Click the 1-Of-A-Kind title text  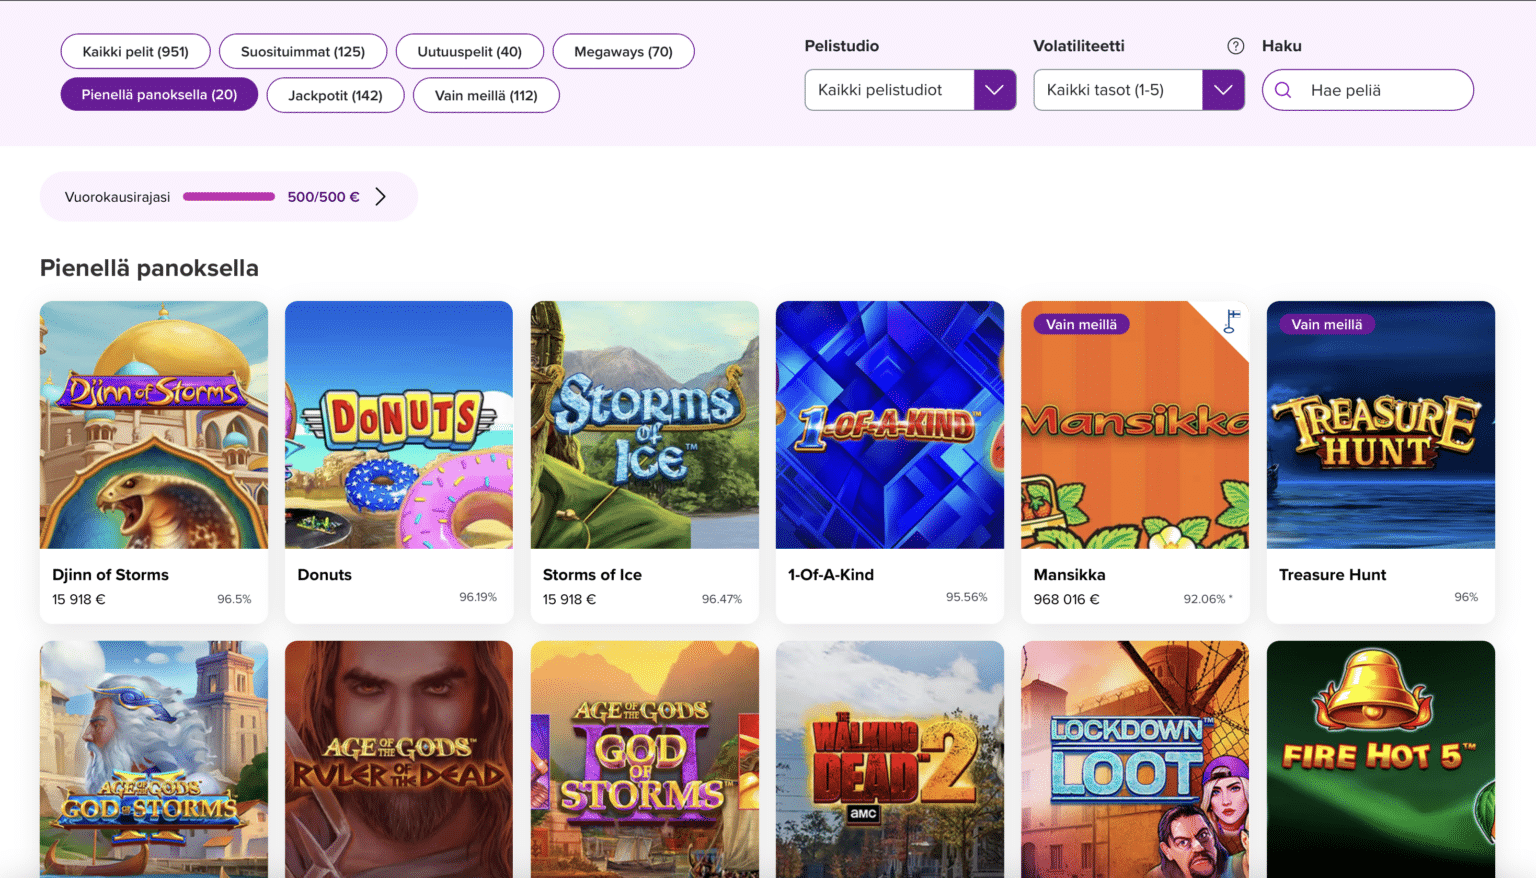point(831,575)
